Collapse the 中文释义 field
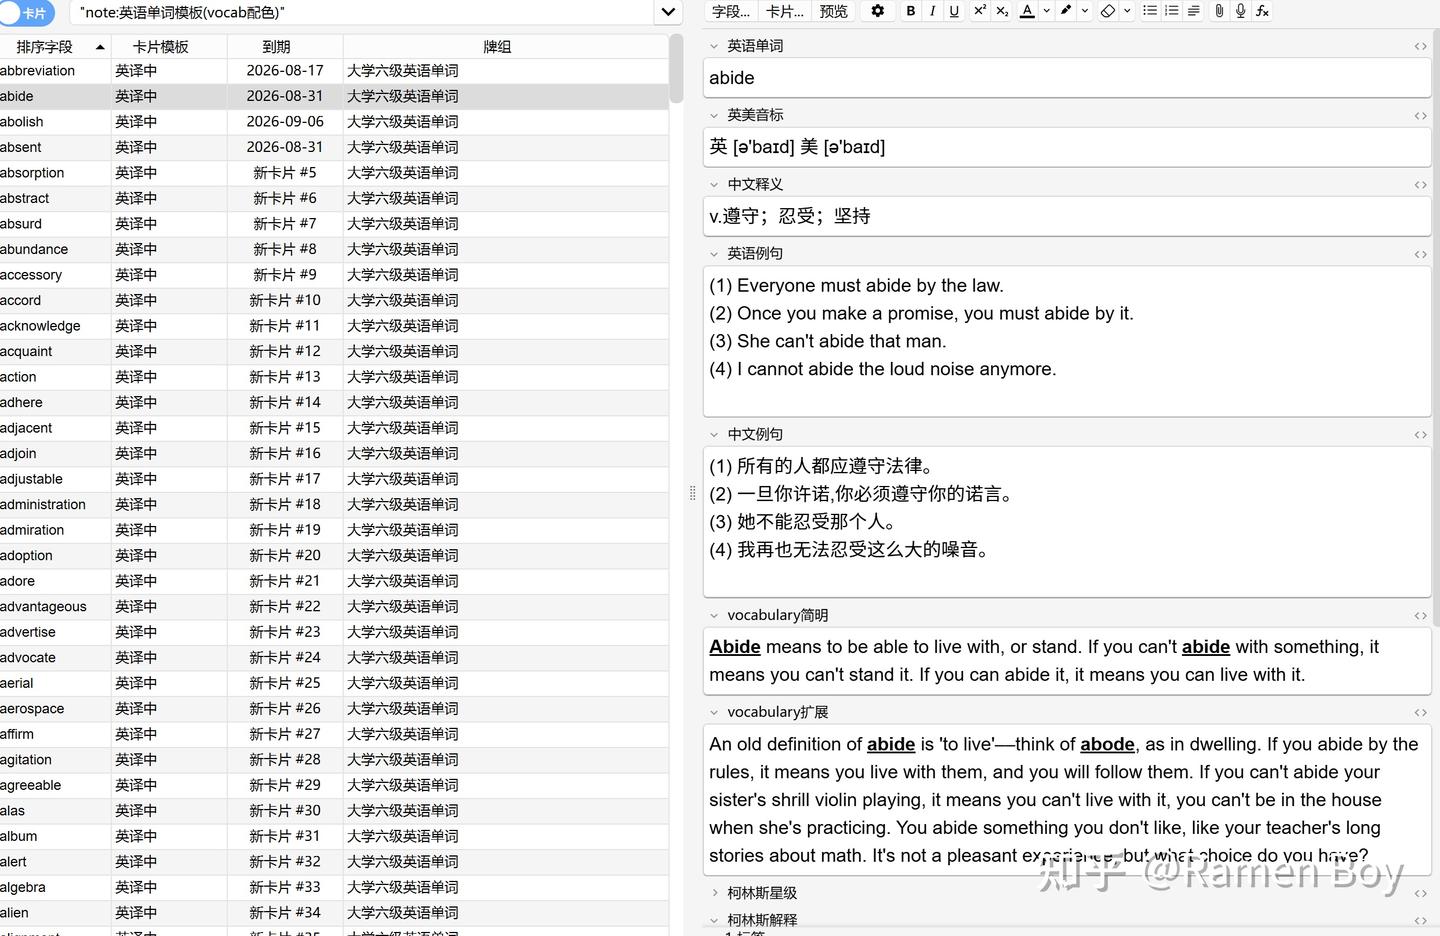This screenshot has height=936, width=1440. [x=714, y=185]
